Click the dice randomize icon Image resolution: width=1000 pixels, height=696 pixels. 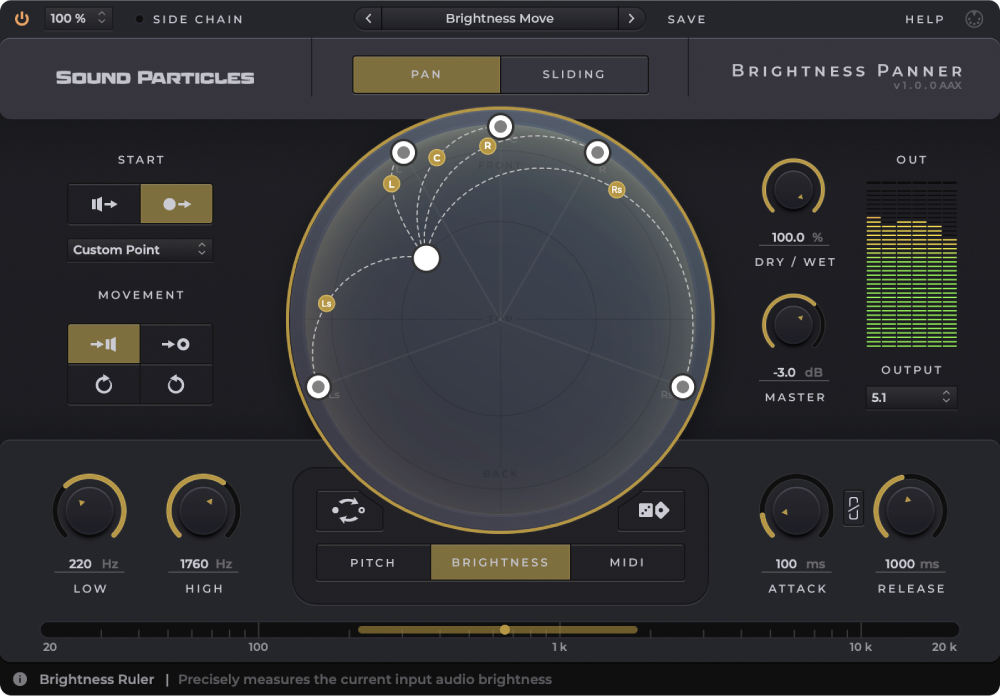click(651, 511)
